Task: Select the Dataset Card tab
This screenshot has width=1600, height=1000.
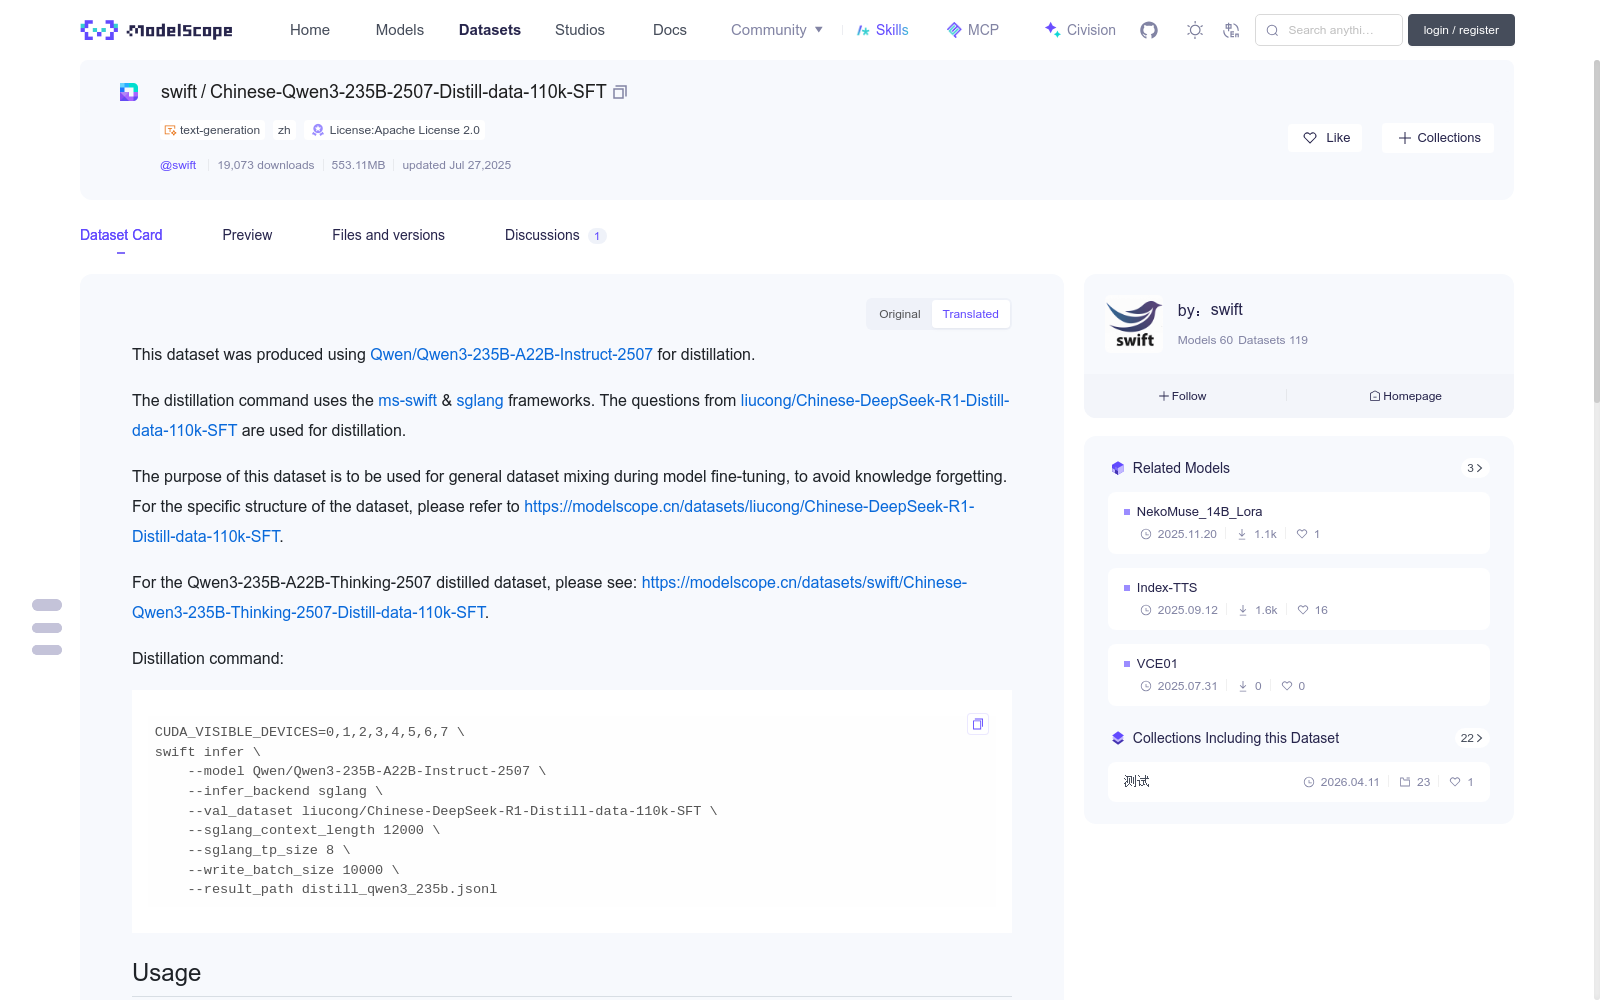Action: 121,235
